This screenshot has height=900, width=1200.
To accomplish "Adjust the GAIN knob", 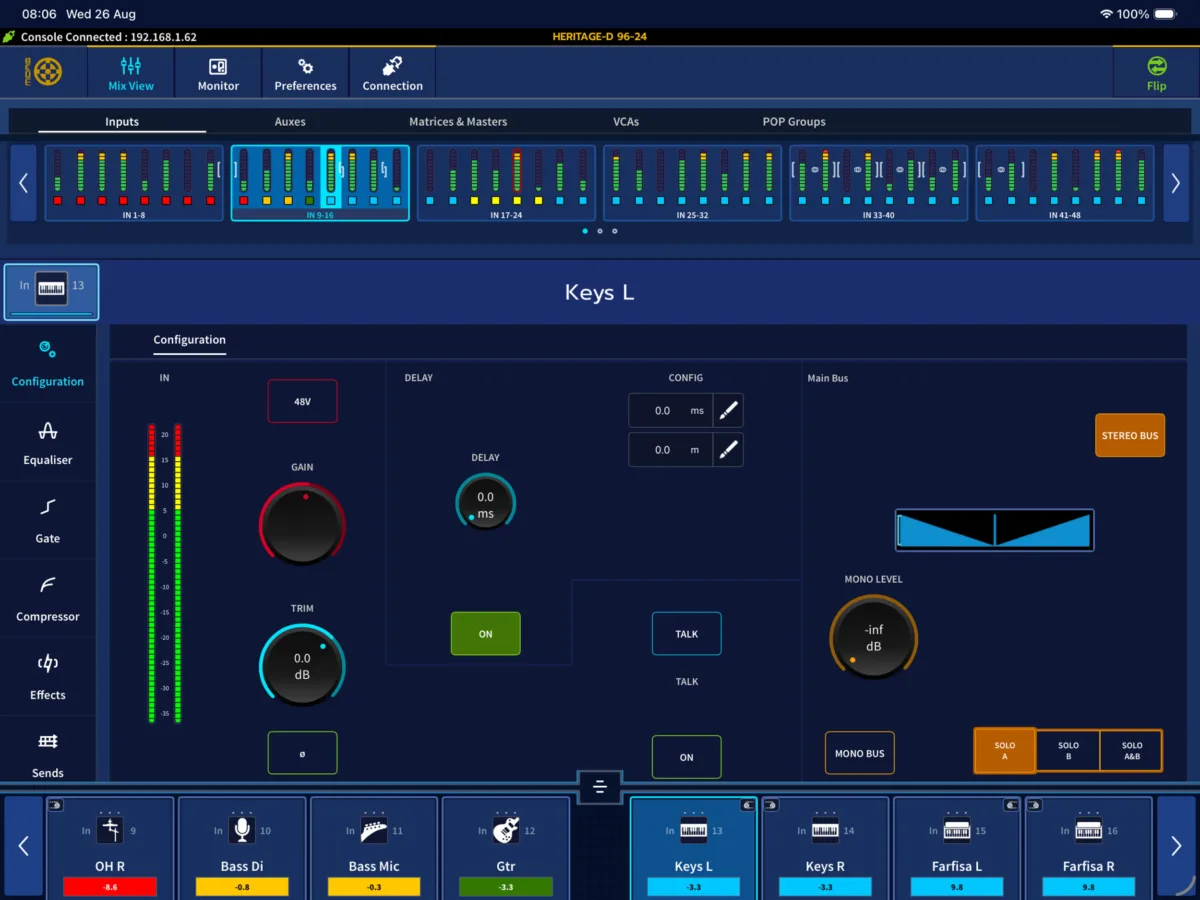I will 302,525.
